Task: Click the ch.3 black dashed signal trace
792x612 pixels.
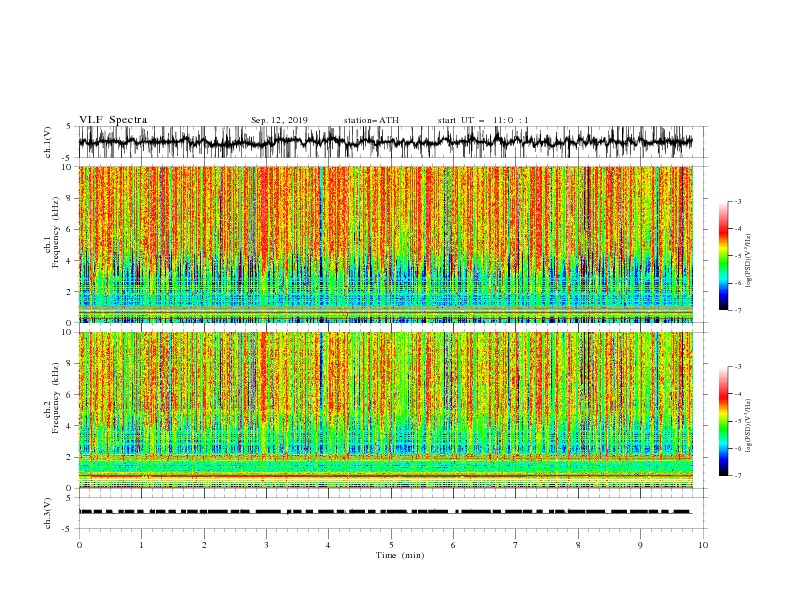Action: point(385,512)
